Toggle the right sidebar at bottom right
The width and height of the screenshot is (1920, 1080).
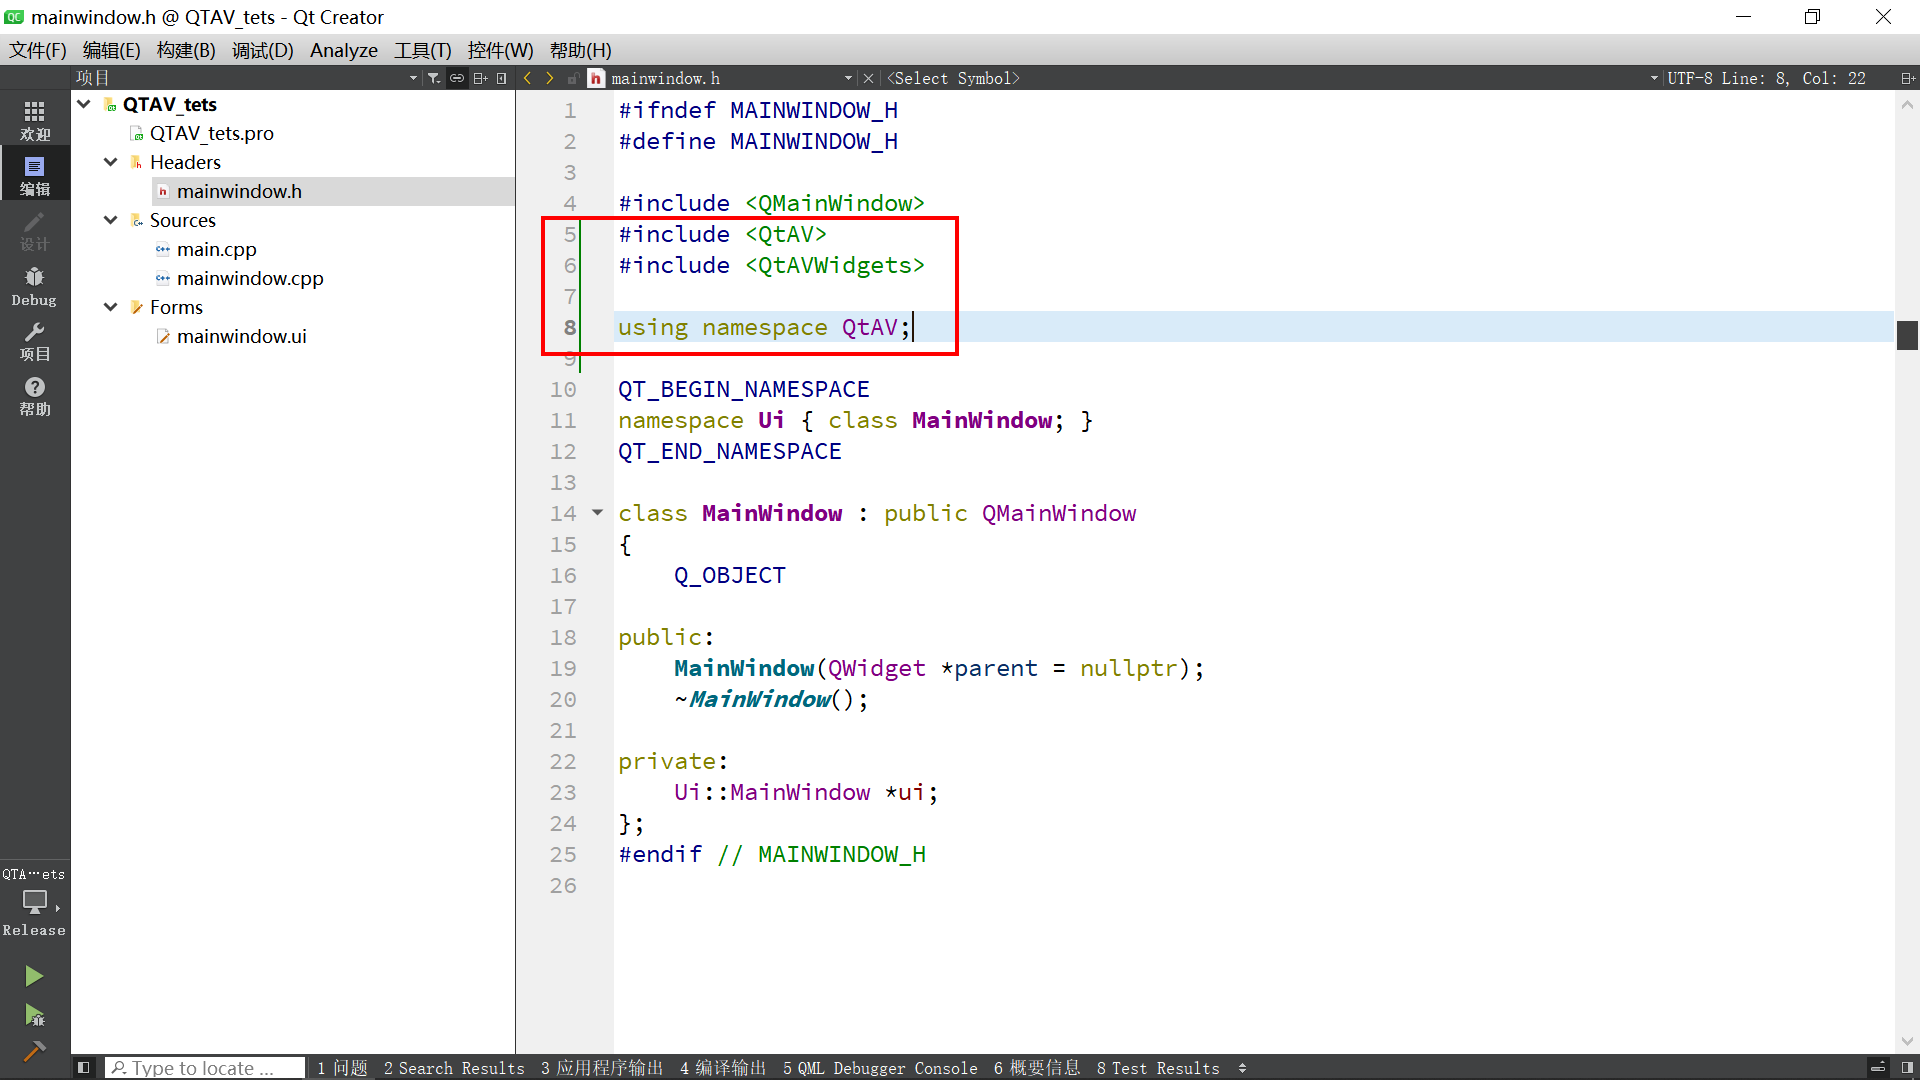1907,1068
